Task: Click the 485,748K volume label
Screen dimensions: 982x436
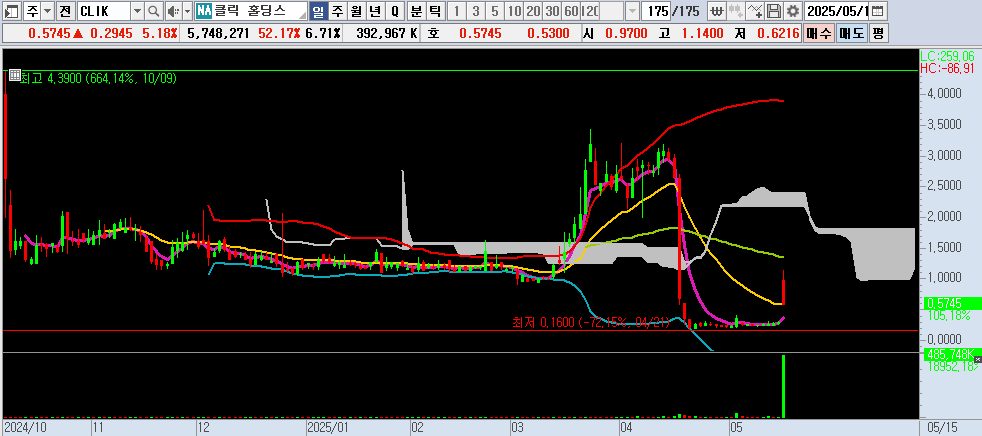Action: coord(949,353)
